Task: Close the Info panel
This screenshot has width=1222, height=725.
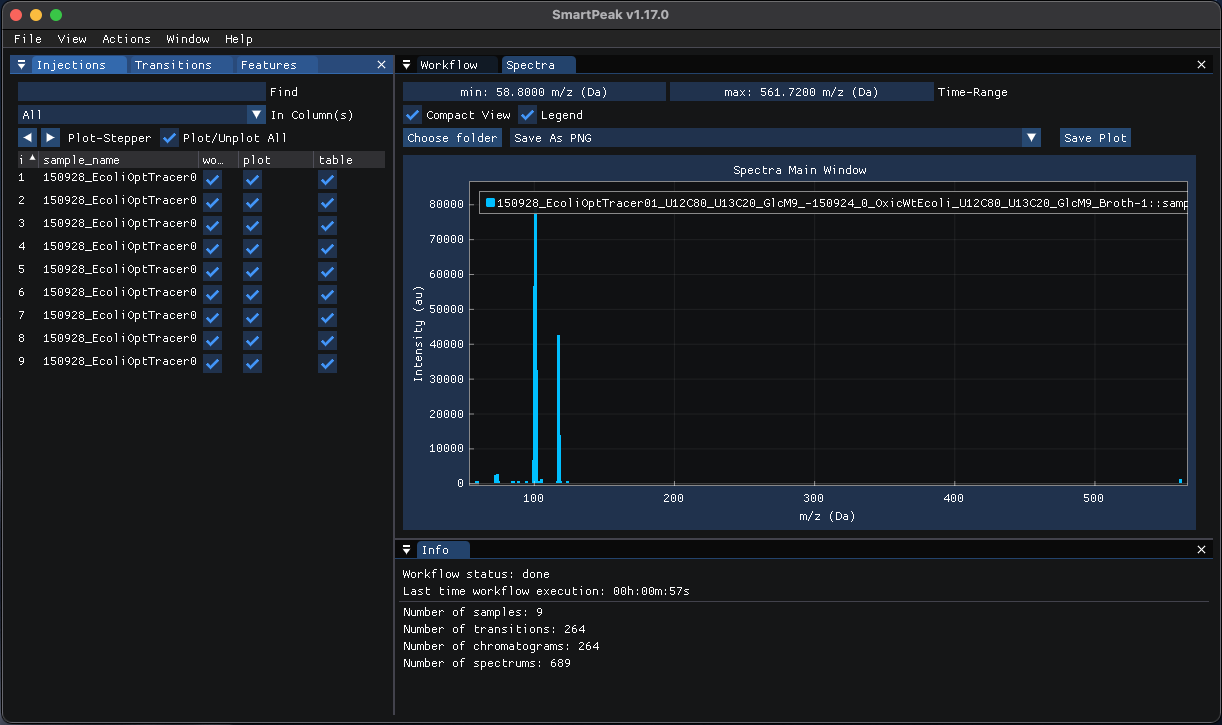Action: coord(1202,550)
